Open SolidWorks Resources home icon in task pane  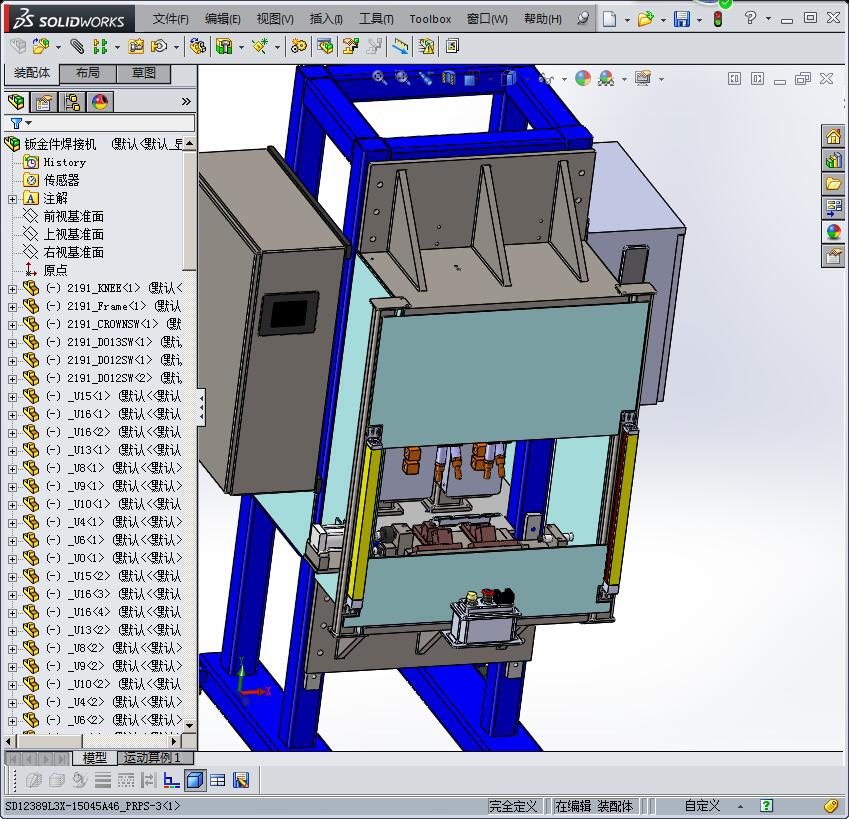[x=833, y=136]
